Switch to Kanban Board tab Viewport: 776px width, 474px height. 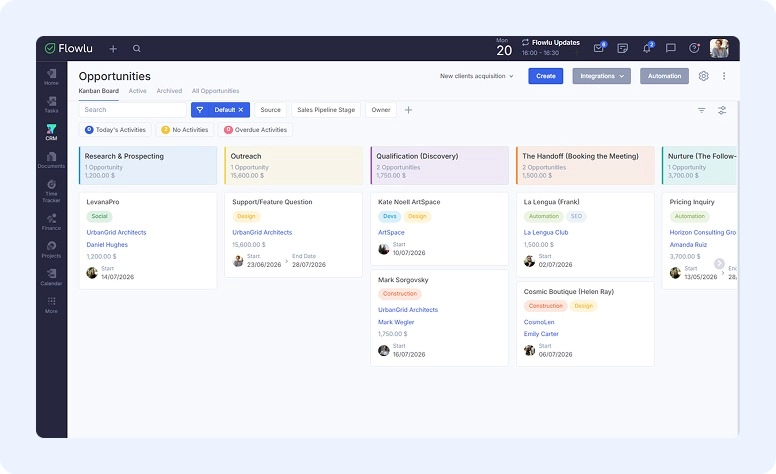tap(98, 91)
